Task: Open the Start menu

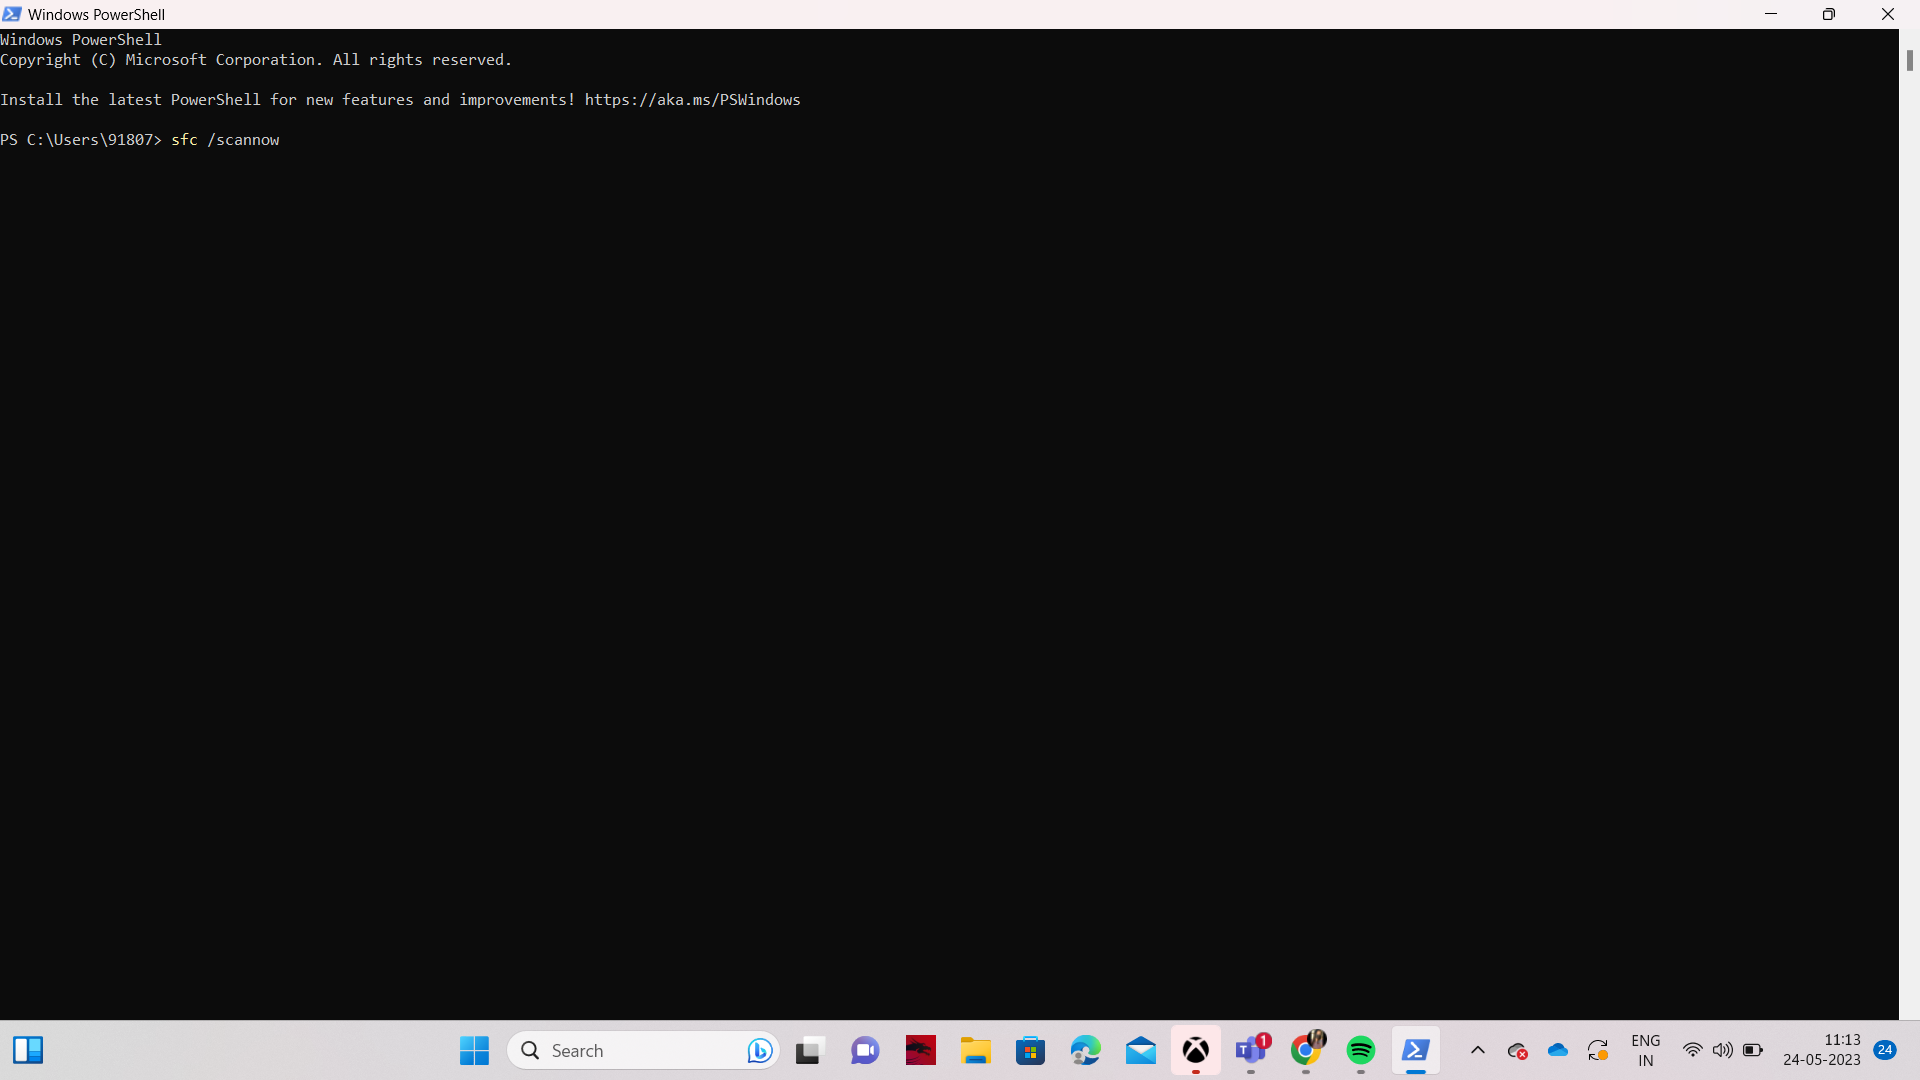Action: 473,1050
